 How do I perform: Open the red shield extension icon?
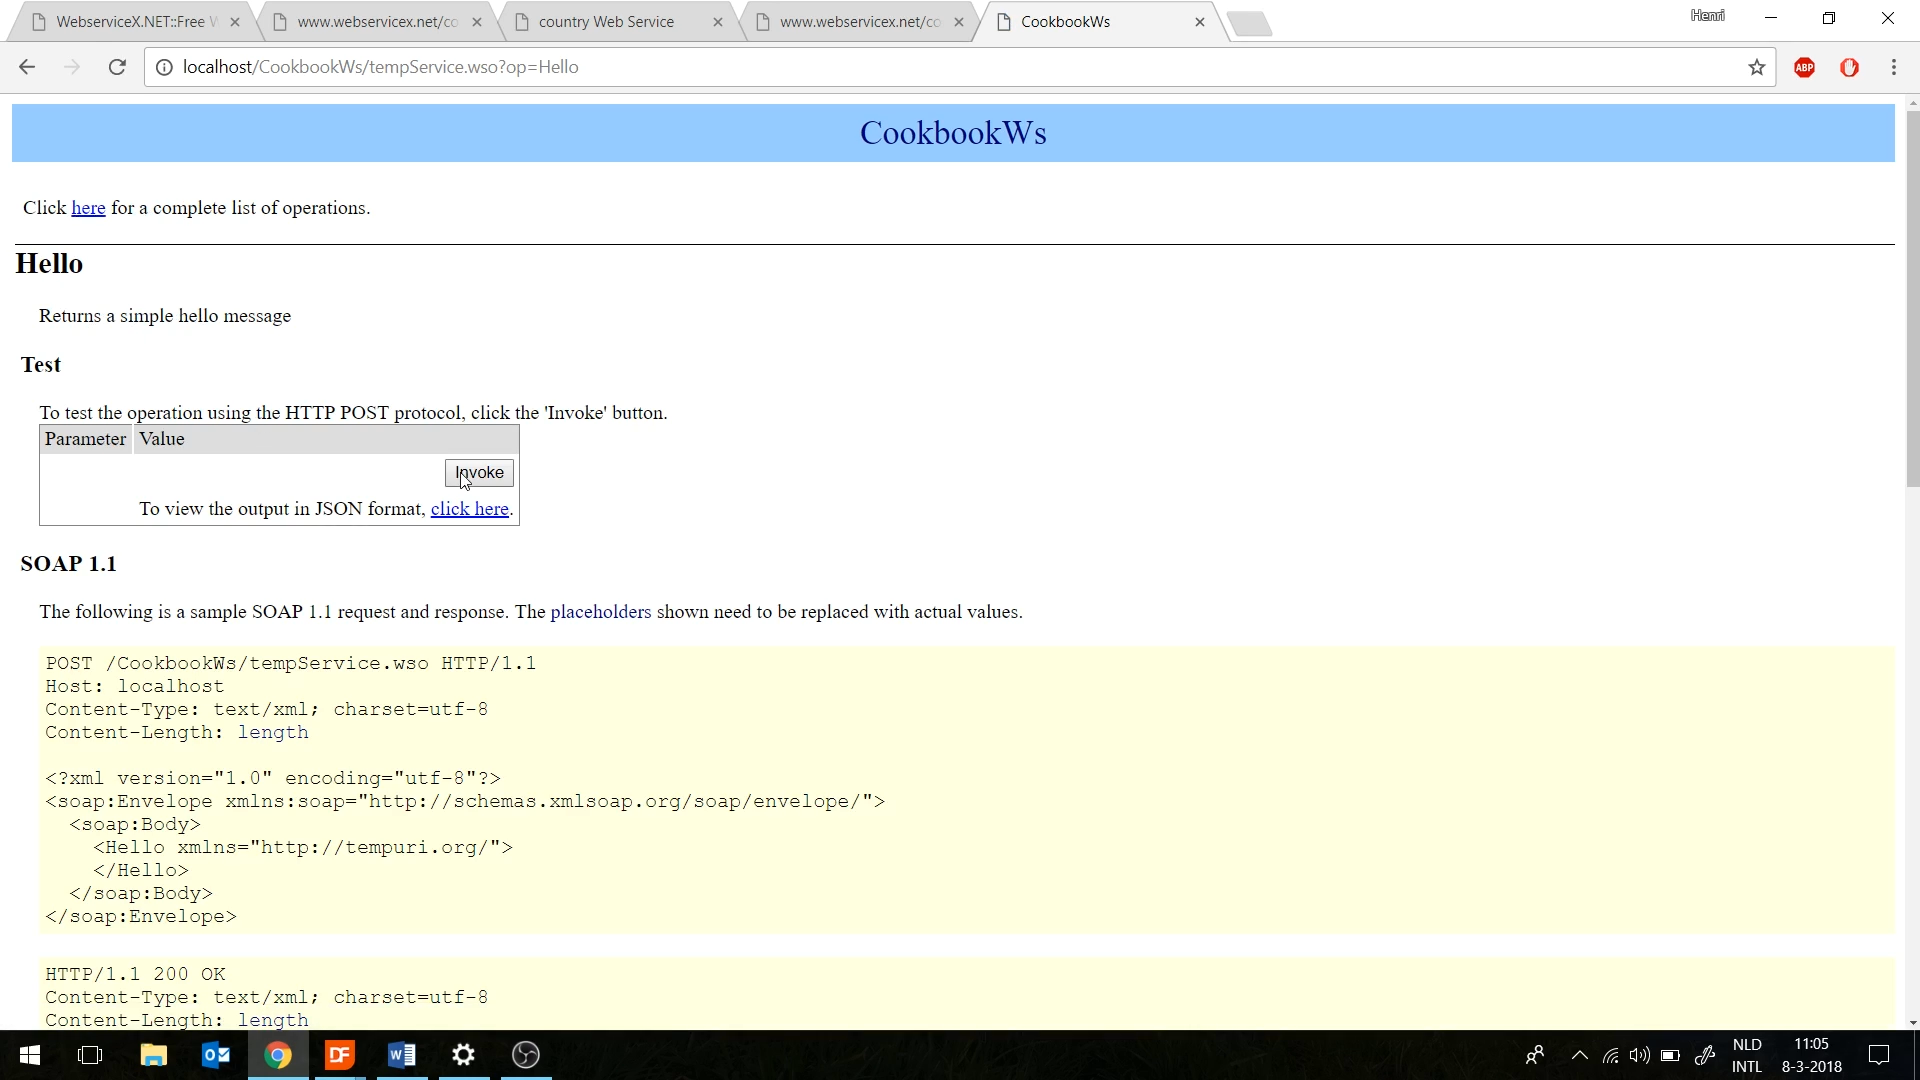[1849, 67]
